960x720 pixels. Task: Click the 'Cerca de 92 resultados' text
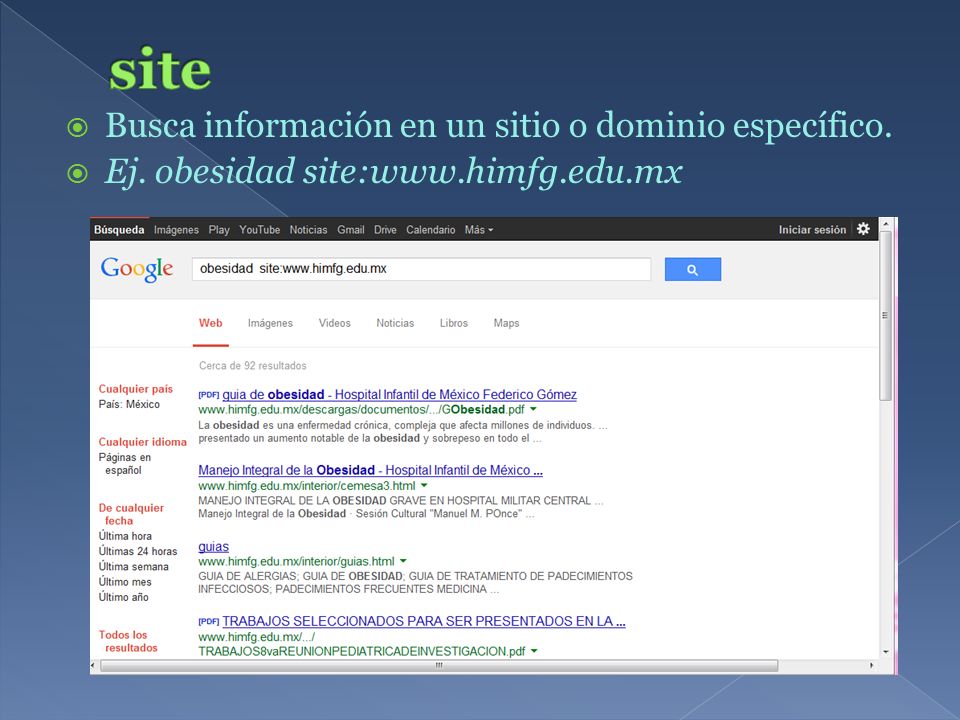252,366
